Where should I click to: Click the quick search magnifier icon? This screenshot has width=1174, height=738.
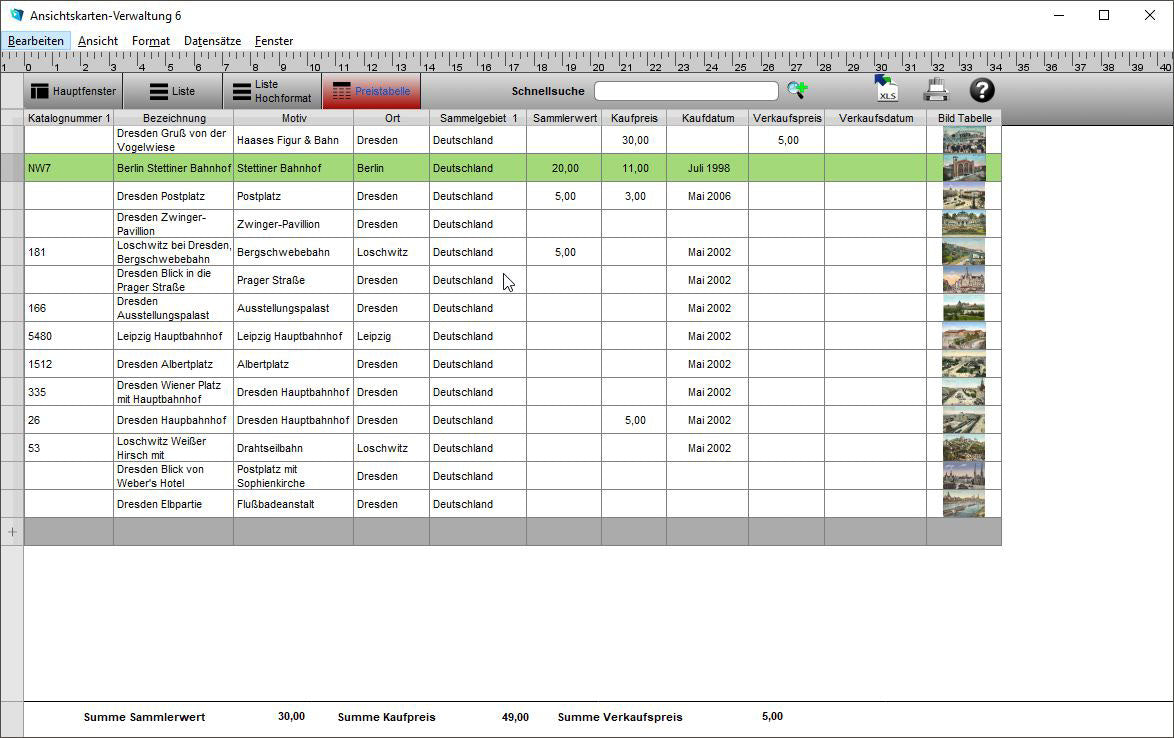tap(796, 90)
